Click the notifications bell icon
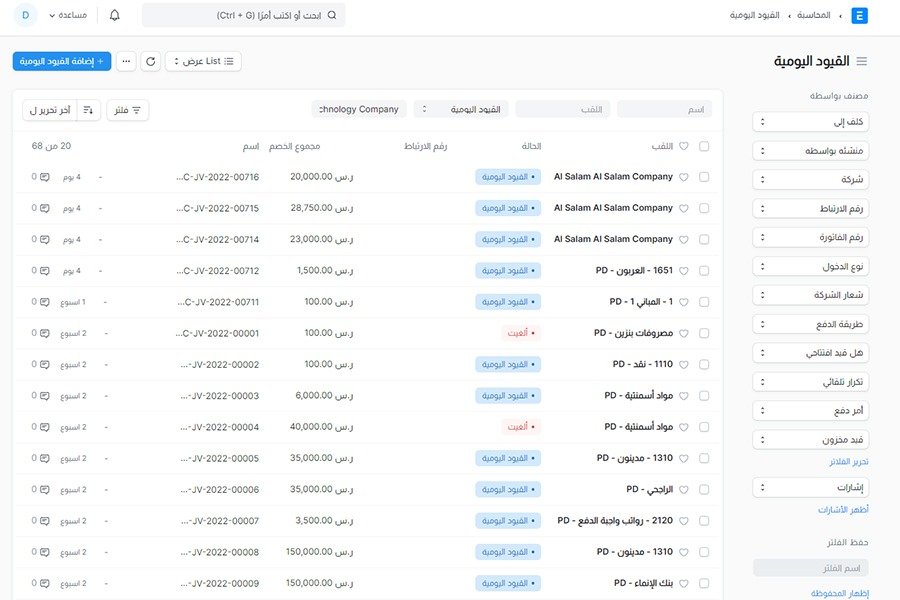Image resolution: width=900 pixels, height=600 pixels. (114, 15)
